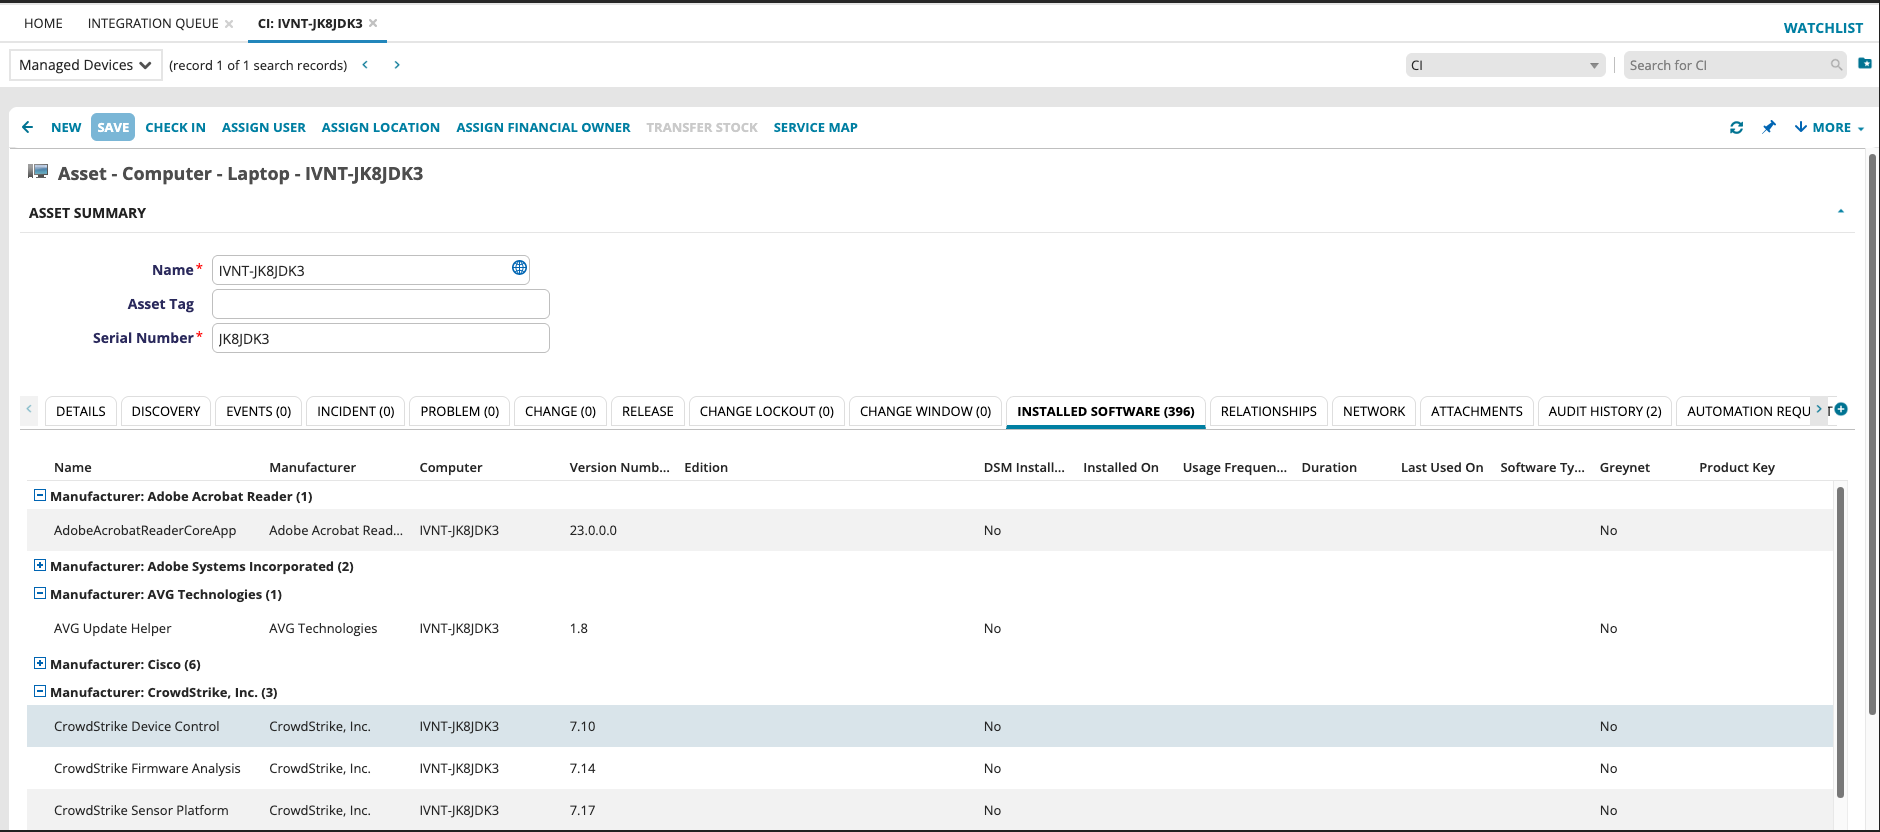This screenshot has height=832, width=1880.
Task: Click the back arrow beside NEW
Action: coord(28,127)
